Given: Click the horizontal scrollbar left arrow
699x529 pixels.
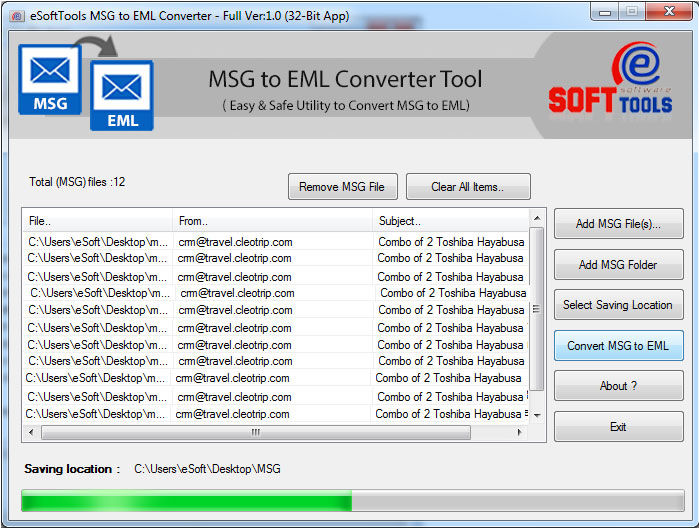Looking at the screenshot, I should (x=31, y=432).
